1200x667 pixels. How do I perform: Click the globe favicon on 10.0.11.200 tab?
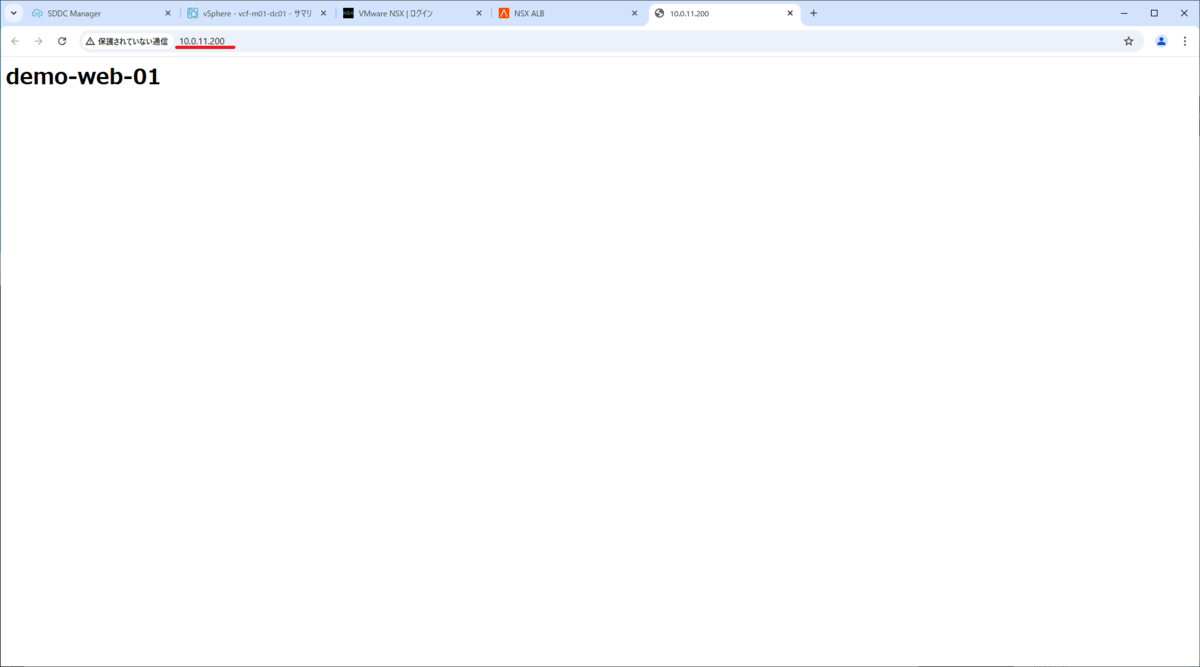click(659, 13)
